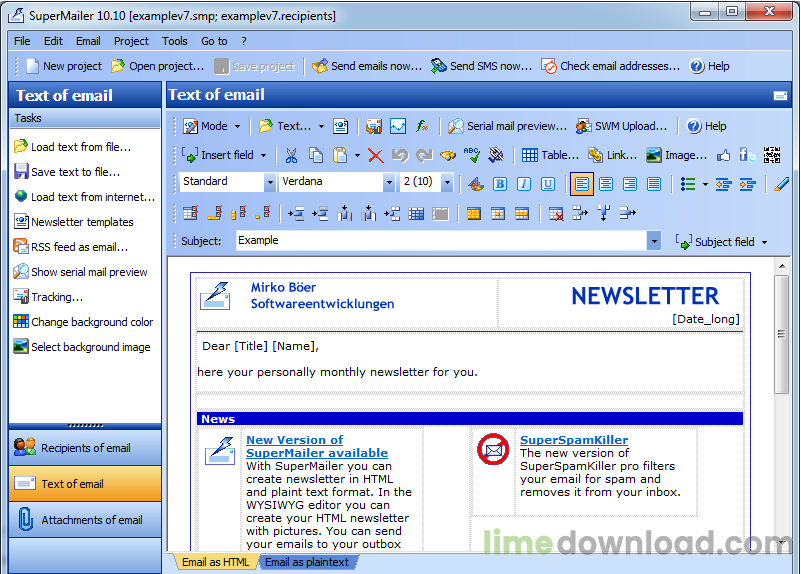The image size is (801, 574).
Task: Open the font color icon
Action: point(476,184)
